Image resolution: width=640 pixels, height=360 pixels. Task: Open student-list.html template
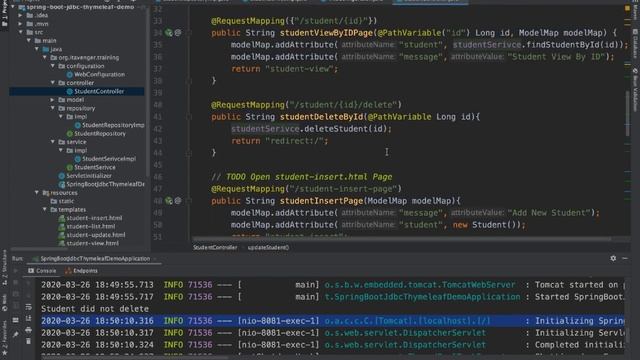(x=87, y=226)
